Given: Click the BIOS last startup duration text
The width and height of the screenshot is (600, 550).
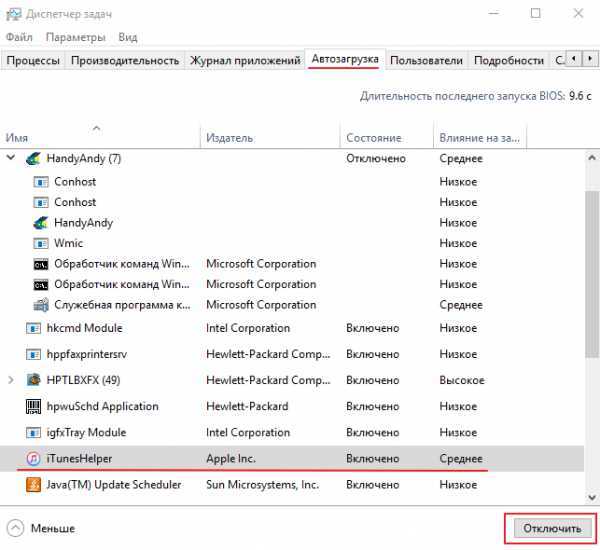Looking at the screenshot, I should (476, 96).
